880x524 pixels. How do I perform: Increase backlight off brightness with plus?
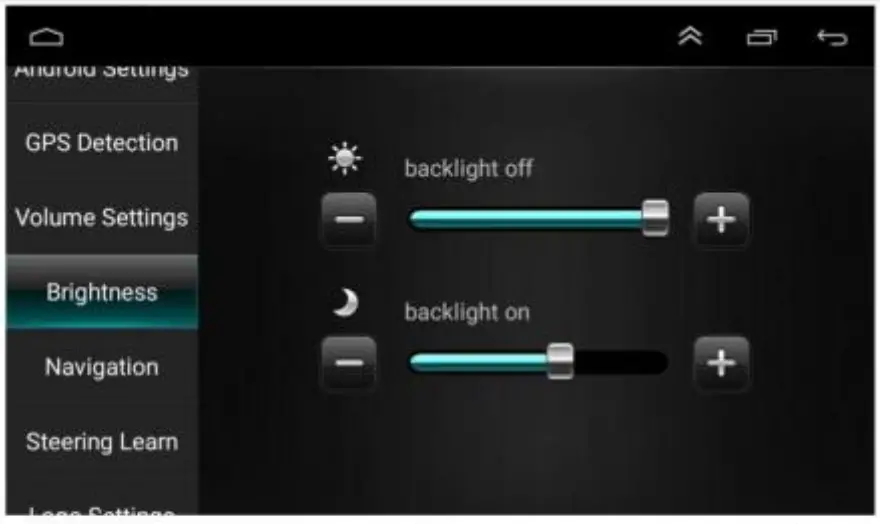tap(721, 219)
